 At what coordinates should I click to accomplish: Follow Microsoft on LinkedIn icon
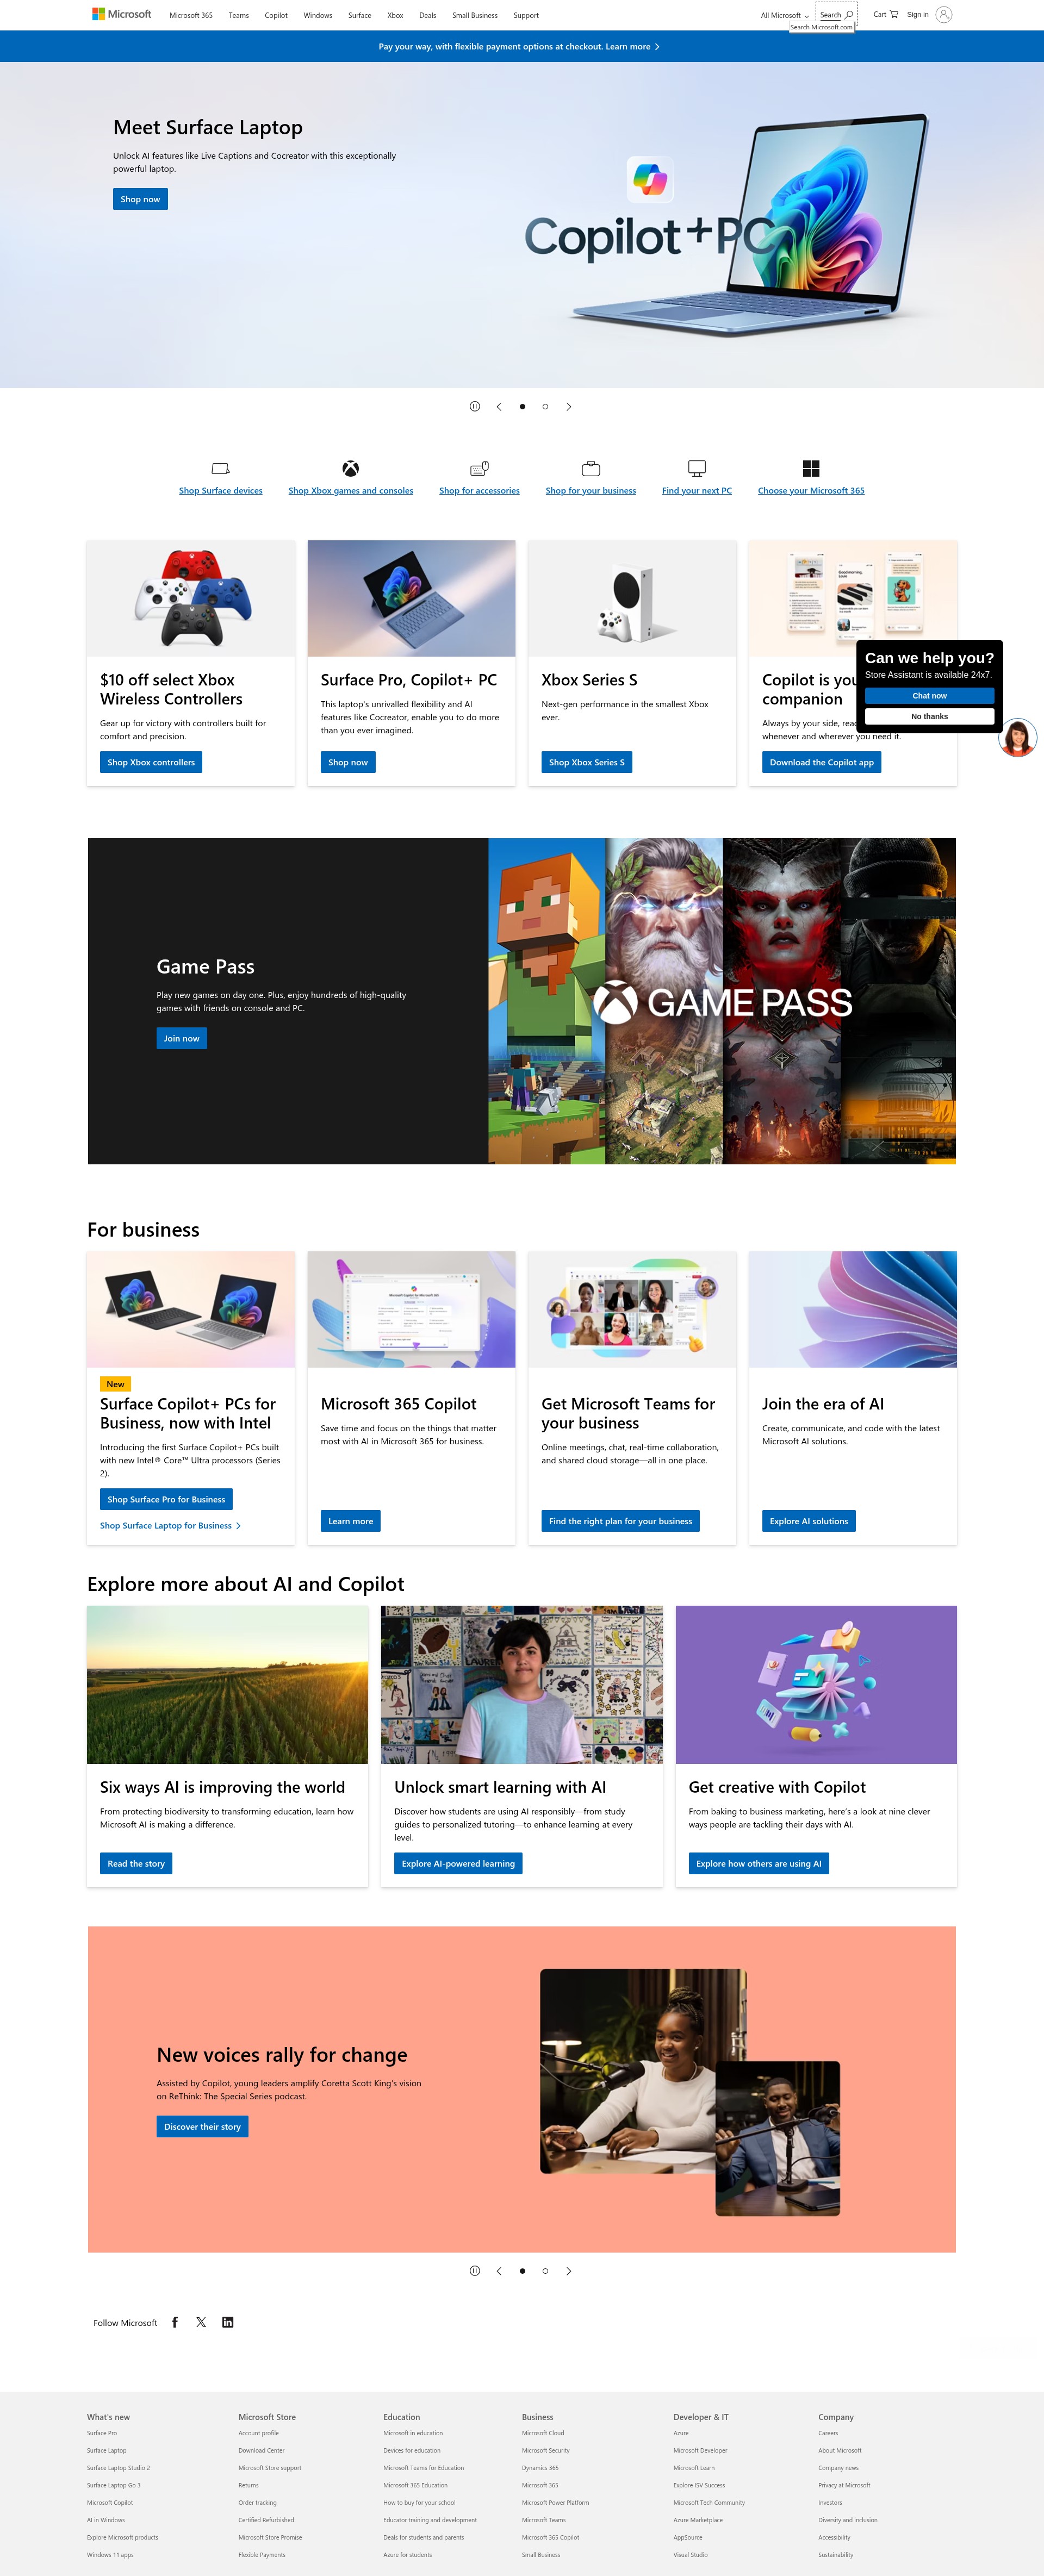point(228,2322)
